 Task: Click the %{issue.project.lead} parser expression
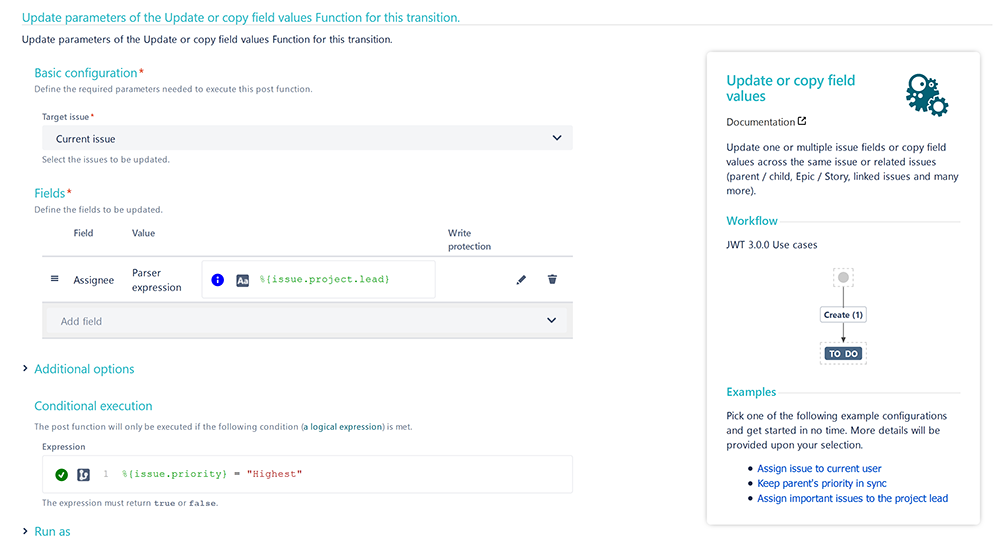point(324,279)
